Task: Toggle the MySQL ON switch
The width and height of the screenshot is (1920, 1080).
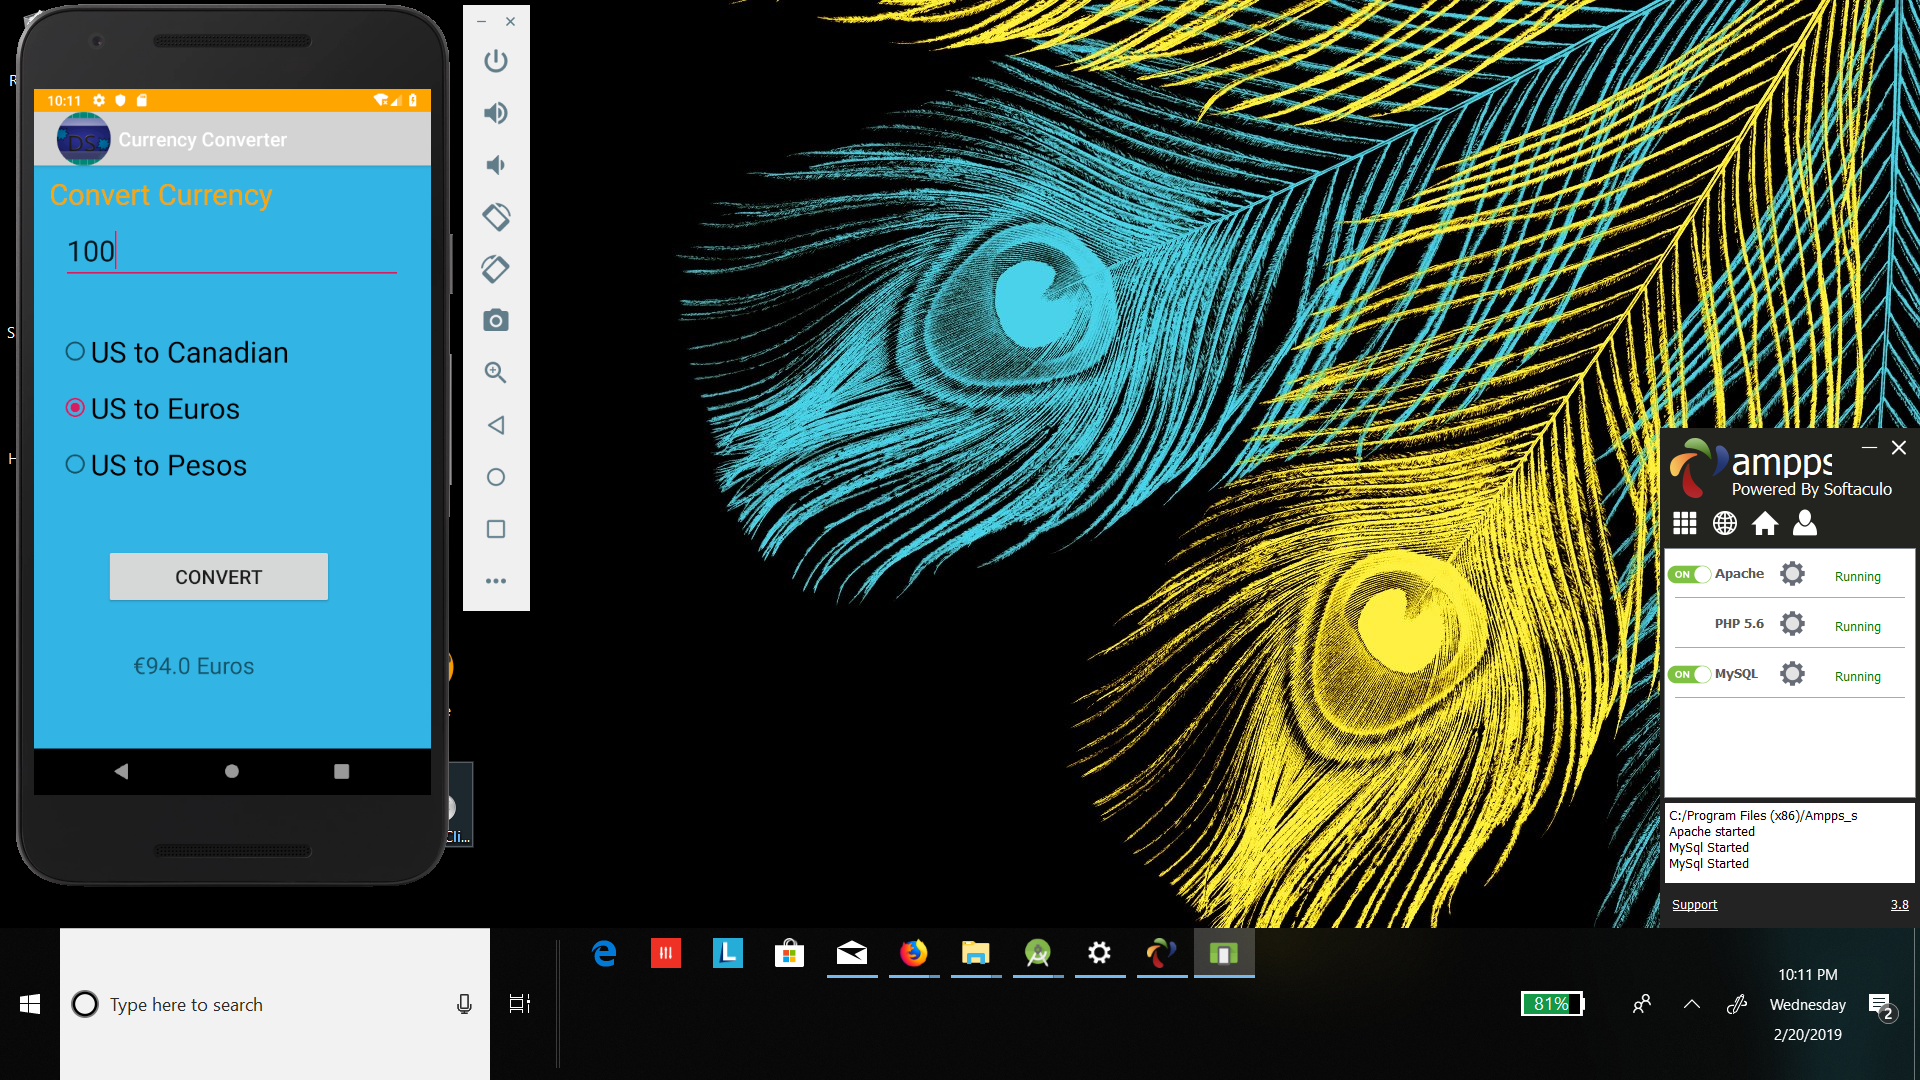Action: (x=1689, y=674)
